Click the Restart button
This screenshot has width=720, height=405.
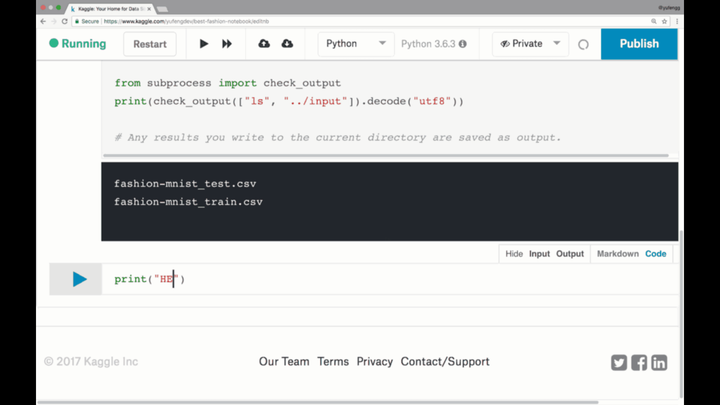pyautogui.click(x=150, y=44)
